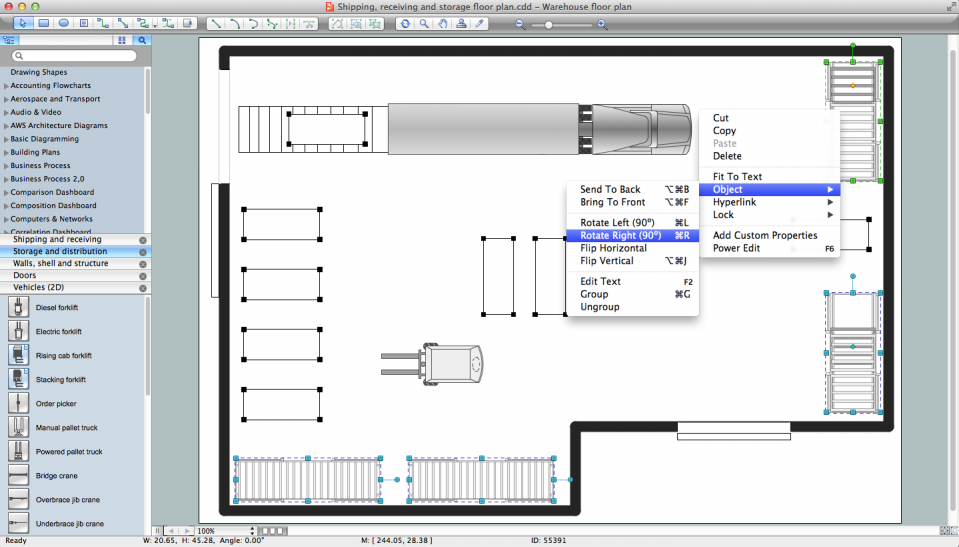The image size is (959, 547).
Task: Activate the pointer selection tool
Action: coord(23,23)
